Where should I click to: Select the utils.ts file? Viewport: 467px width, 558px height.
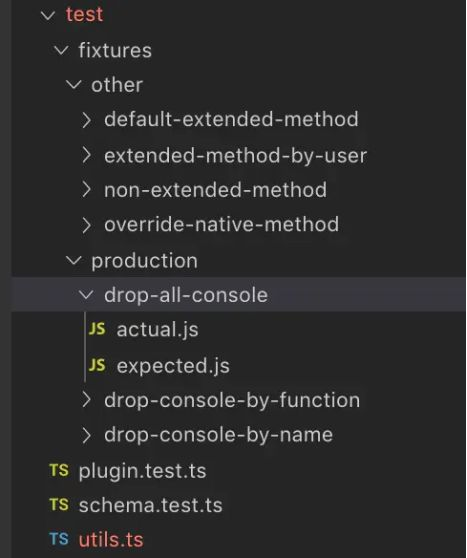pos(111,539)
